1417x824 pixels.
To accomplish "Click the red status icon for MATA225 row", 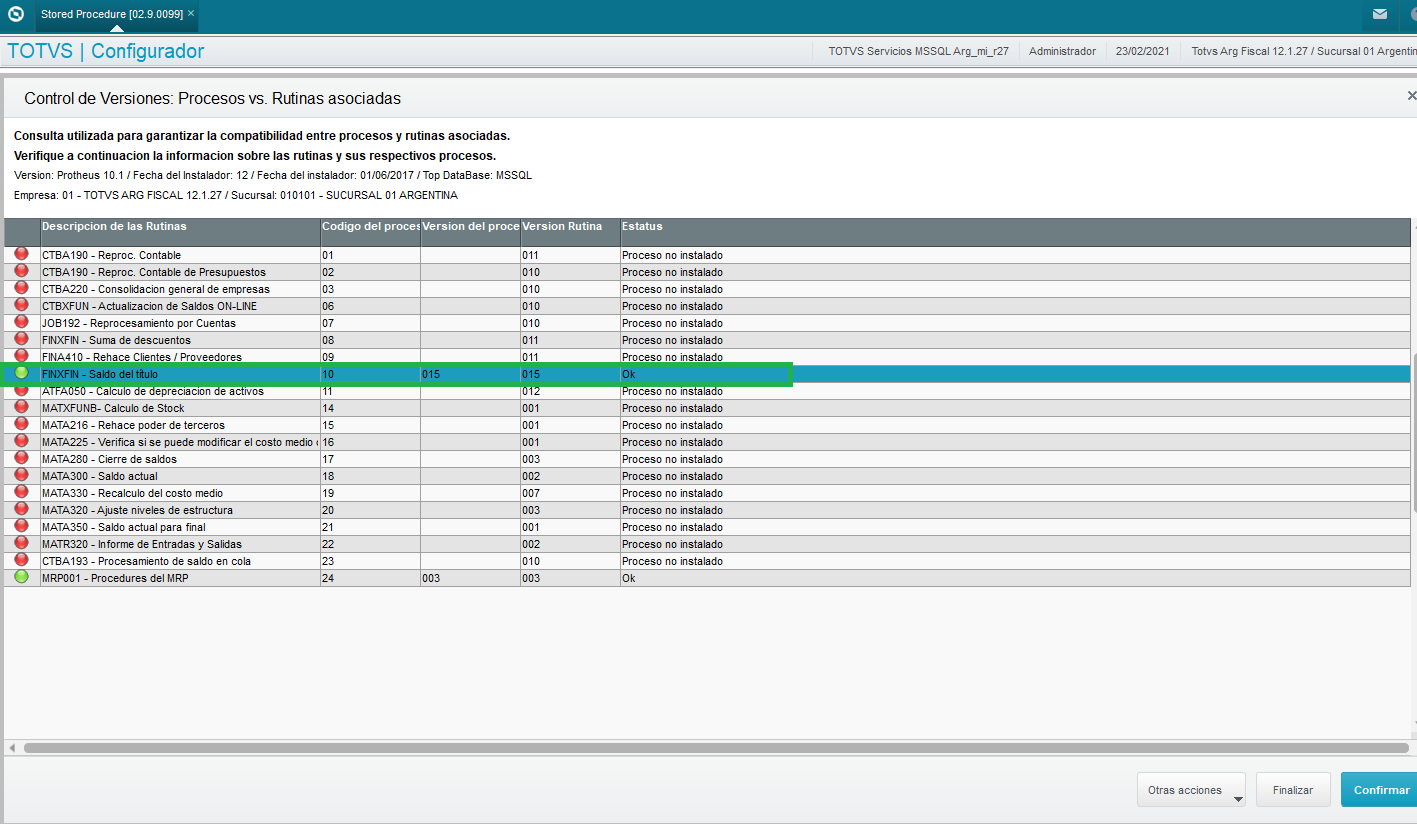I will click(21, 441).
